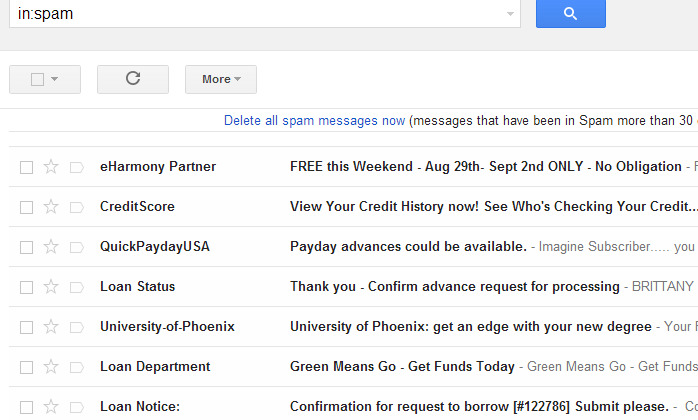Open the search options dropdown arrow
The image size is (698, 420).
pyautogui.click(x=510, y=14)
